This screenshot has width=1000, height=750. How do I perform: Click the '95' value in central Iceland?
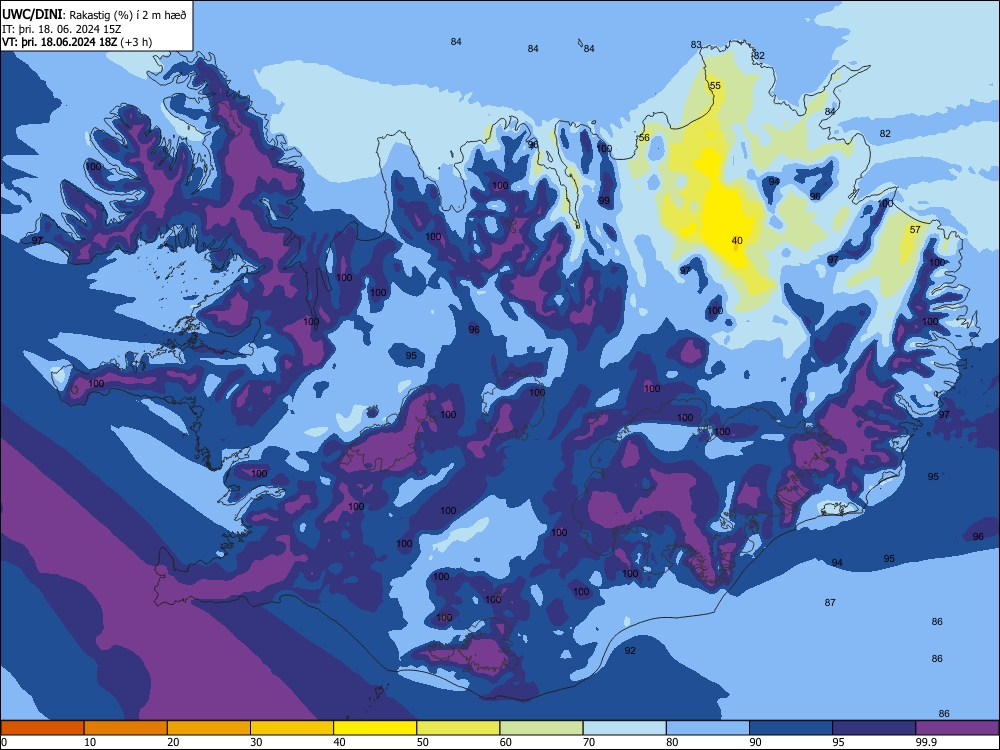click(x=411, y=355)
